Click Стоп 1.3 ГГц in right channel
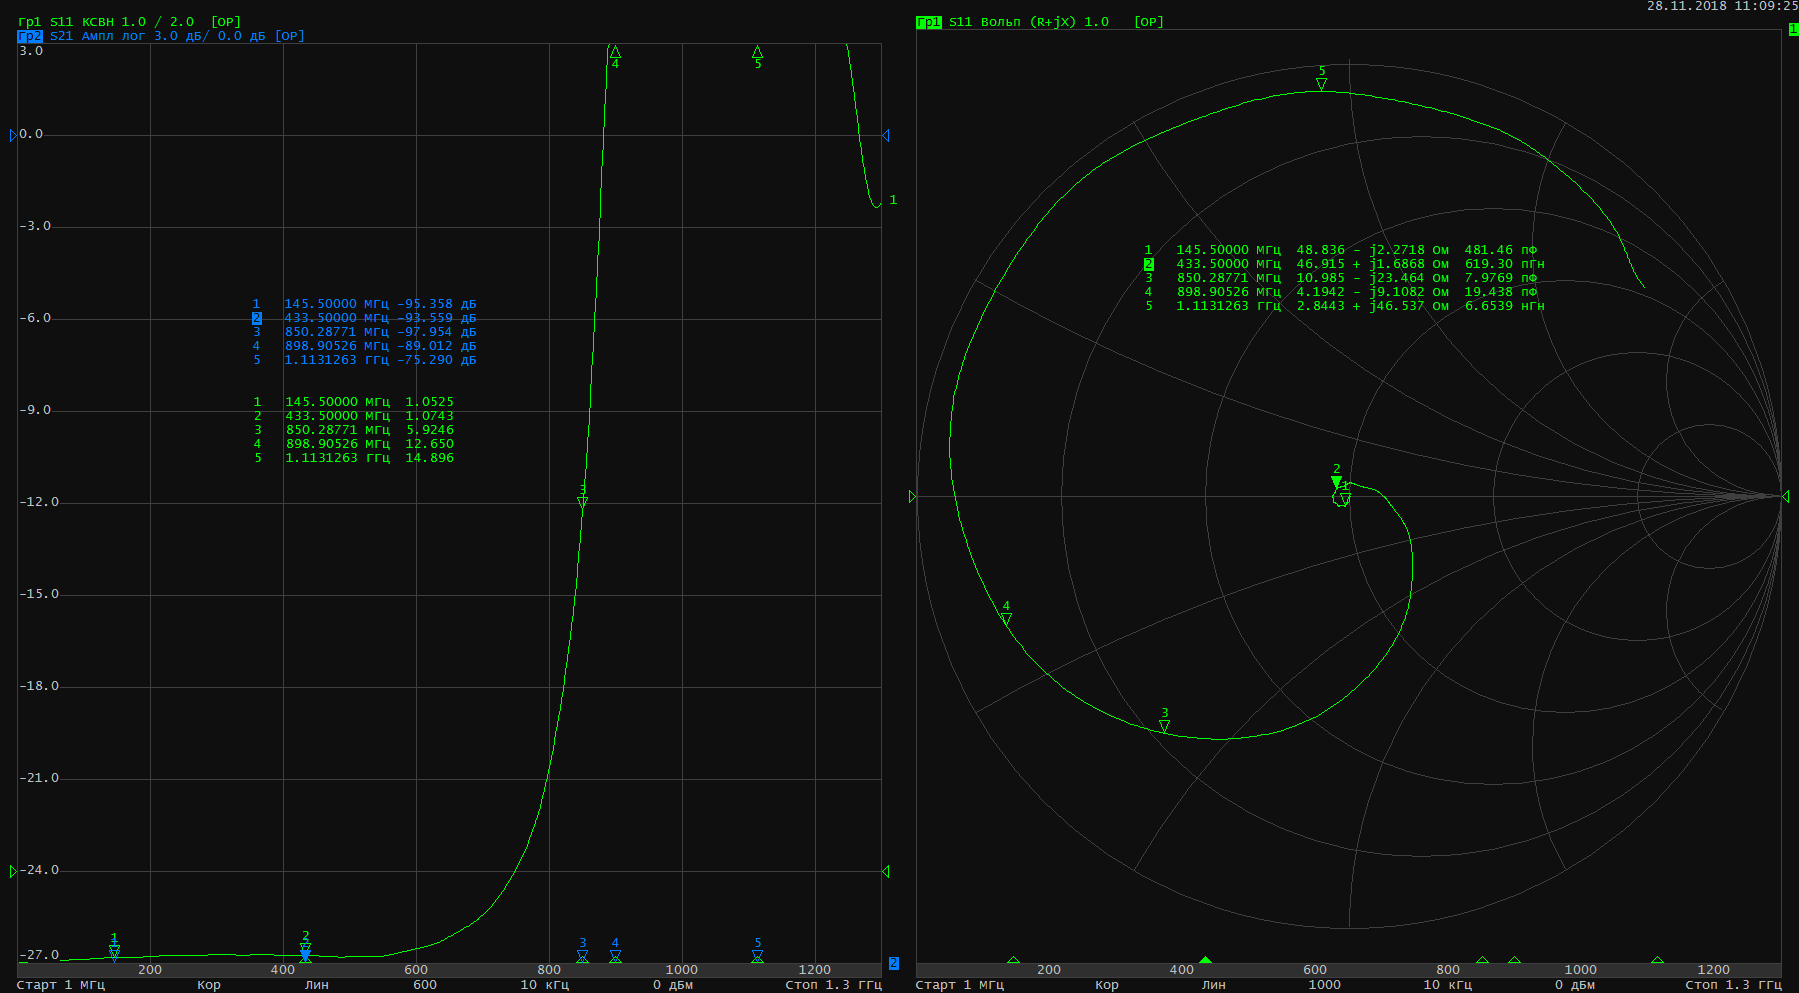Image resolution: width=1799 pixels, height=993 pixels. click(1733, 985)
